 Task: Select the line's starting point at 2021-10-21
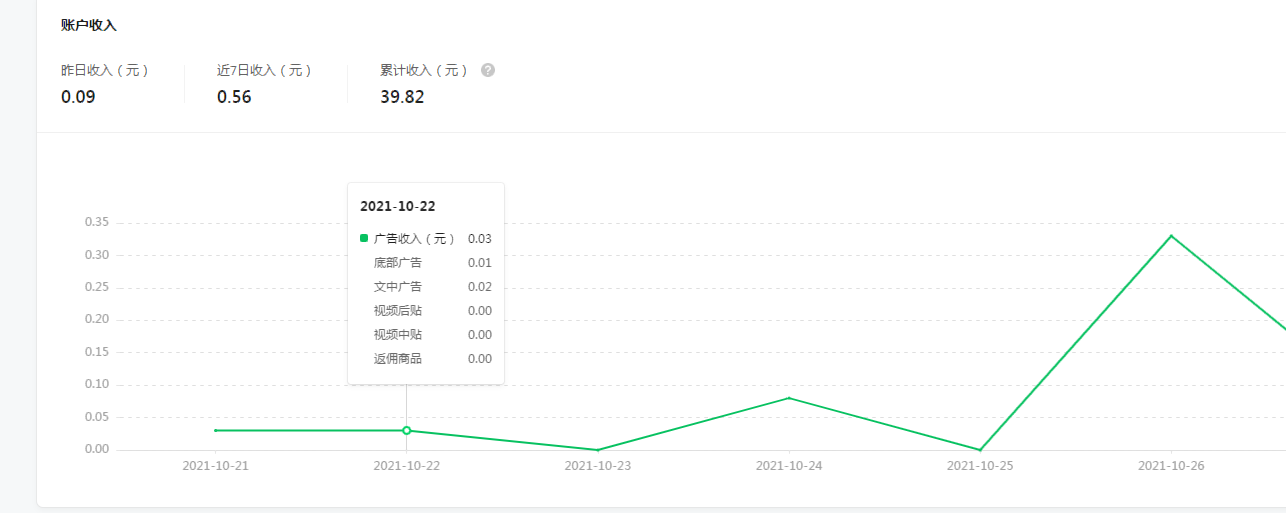click(215, 430)
